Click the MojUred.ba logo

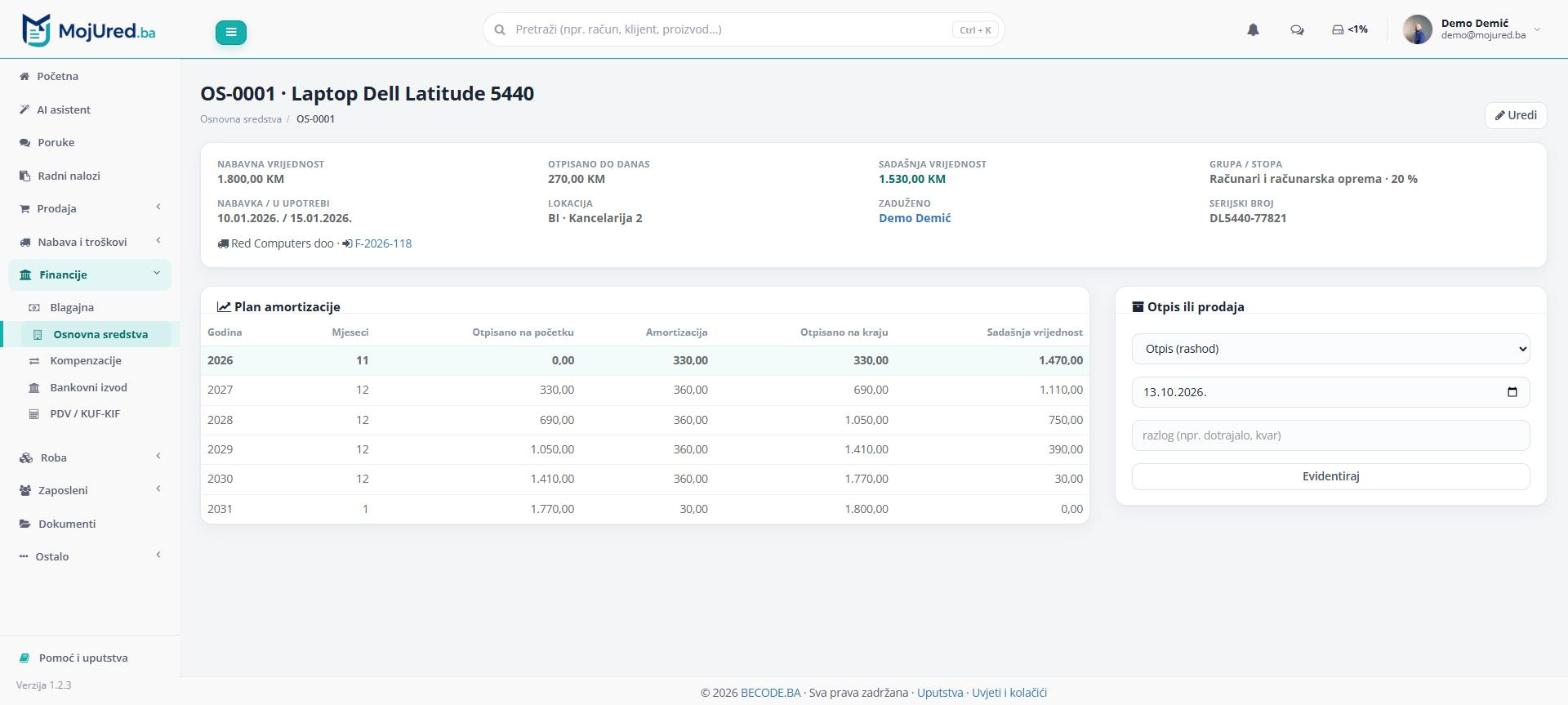coord(88,30)
